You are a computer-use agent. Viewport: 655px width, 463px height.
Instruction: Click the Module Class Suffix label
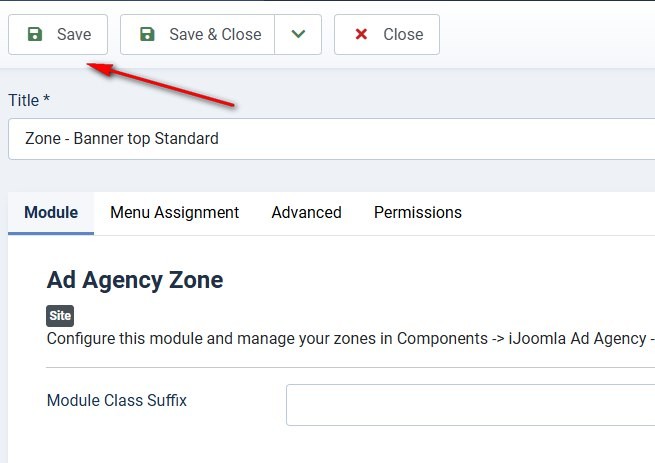coord(117,401)
